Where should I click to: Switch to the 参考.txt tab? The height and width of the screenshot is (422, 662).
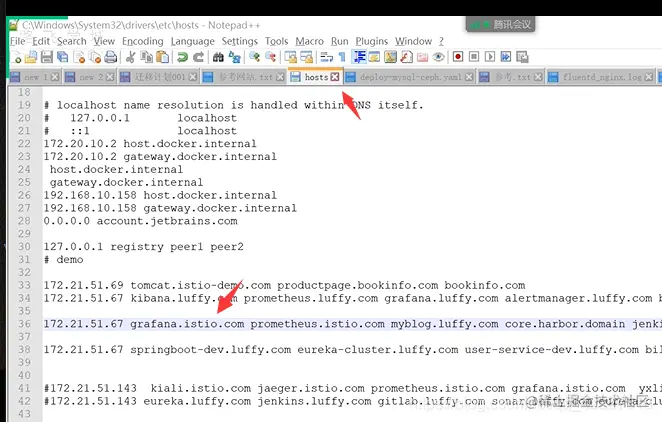click(x=512, y=77)
